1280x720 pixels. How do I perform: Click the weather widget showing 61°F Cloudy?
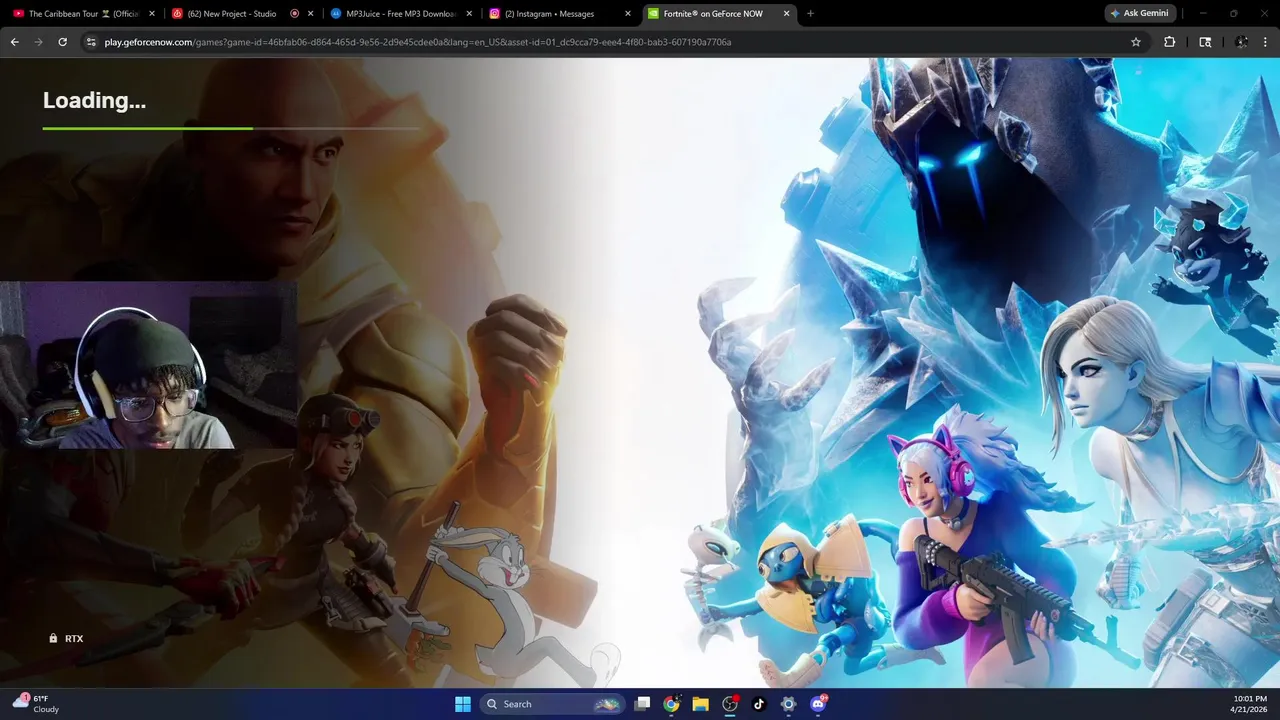[36, 704]
